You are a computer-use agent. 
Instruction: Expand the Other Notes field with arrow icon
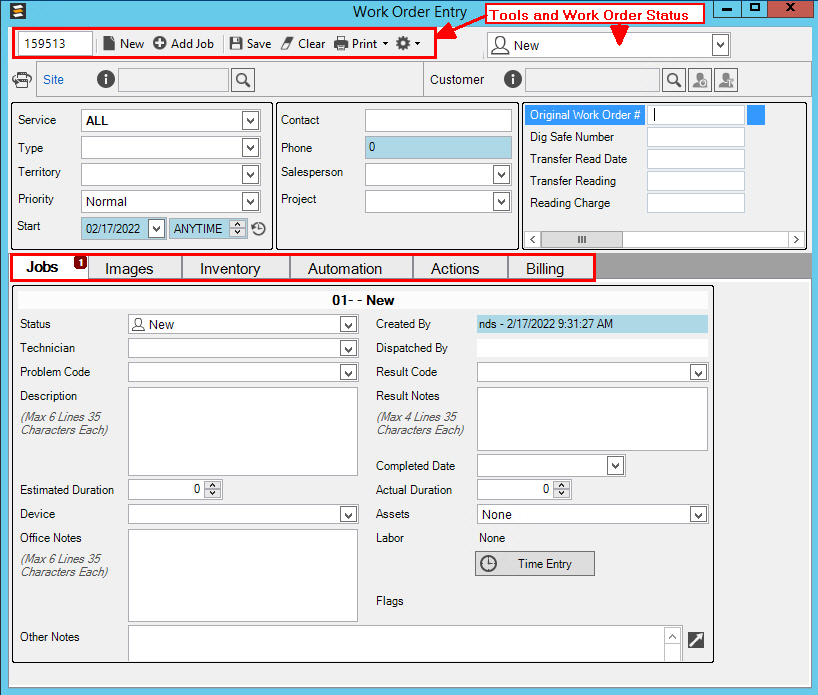[696, 639]
